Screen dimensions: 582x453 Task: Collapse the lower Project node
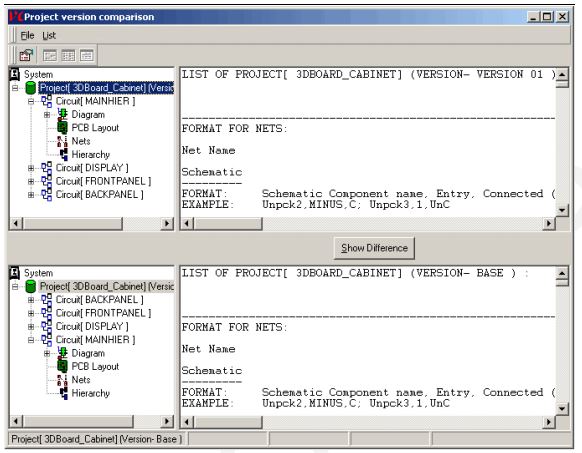point(15,287)
